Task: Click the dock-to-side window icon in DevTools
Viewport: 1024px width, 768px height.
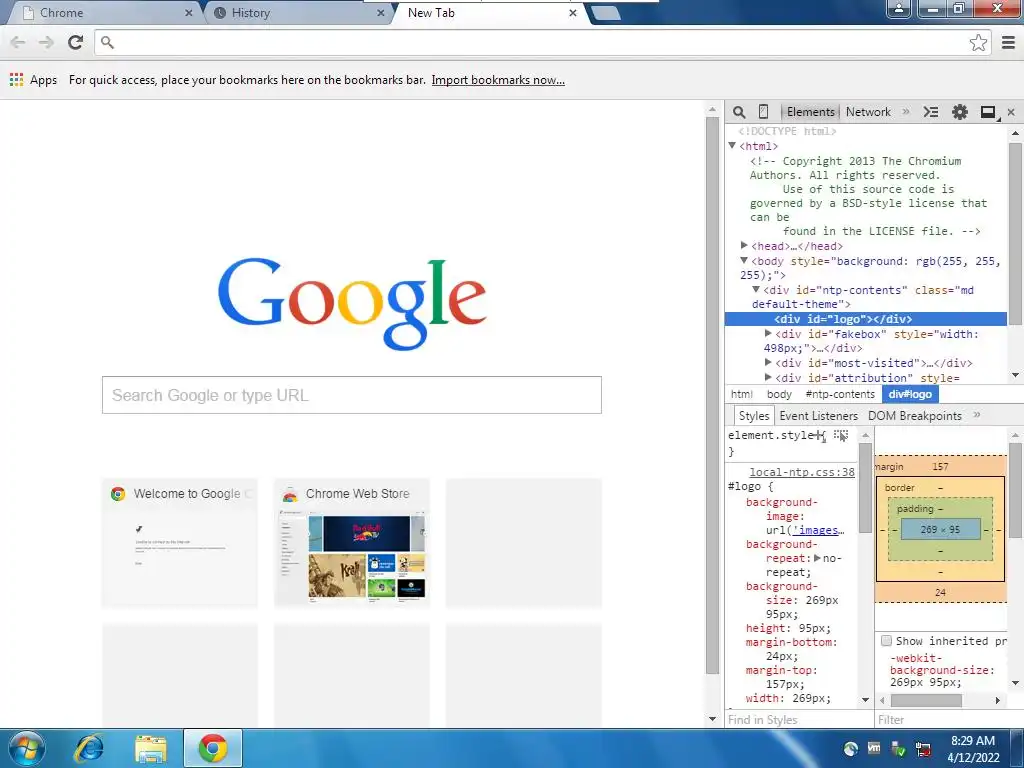Action: pos(989,112)
